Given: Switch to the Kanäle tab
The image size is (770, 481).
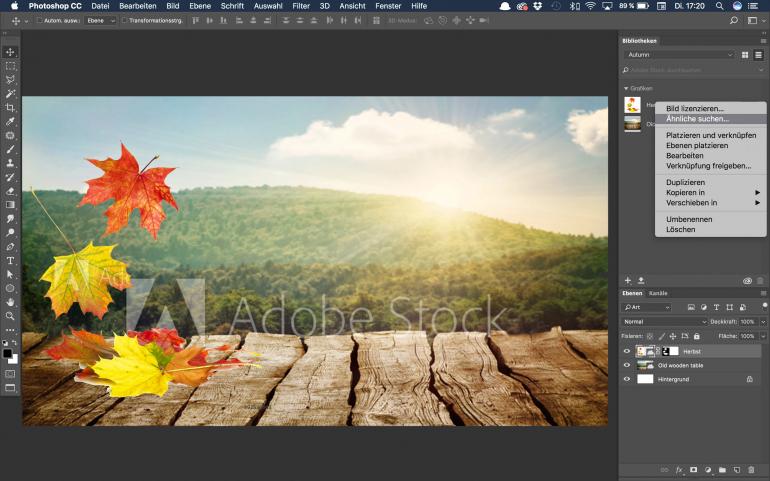Looking at the screenshot, I should click(x=658, y=293).
